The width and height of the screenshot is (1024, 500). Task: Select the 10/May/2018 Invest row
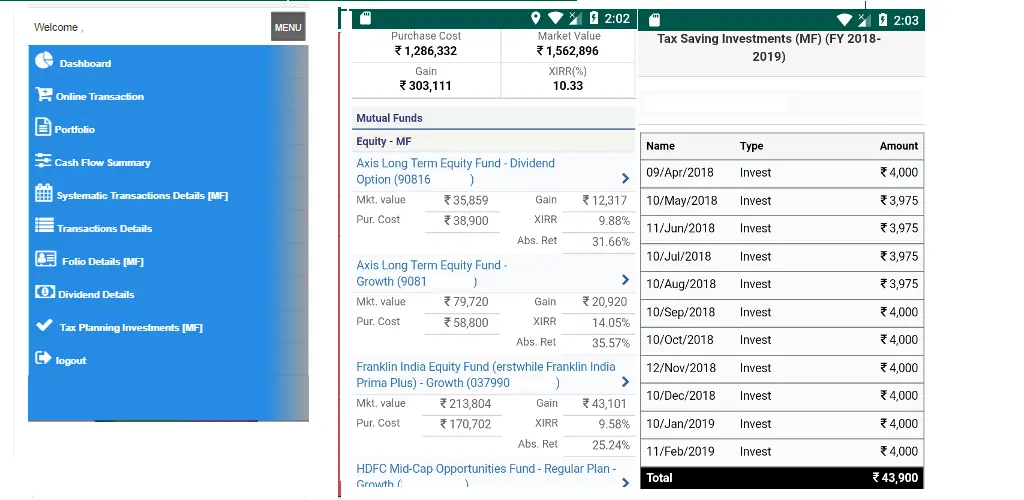click(x=782, y=201)
